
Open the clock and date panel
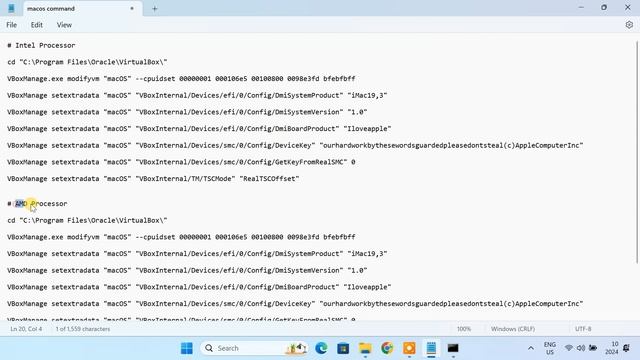click(611, 348)
